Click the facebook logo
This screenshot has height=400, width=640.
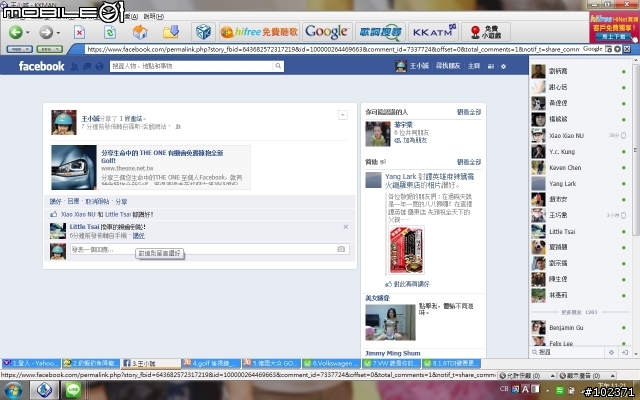point(41,66)
